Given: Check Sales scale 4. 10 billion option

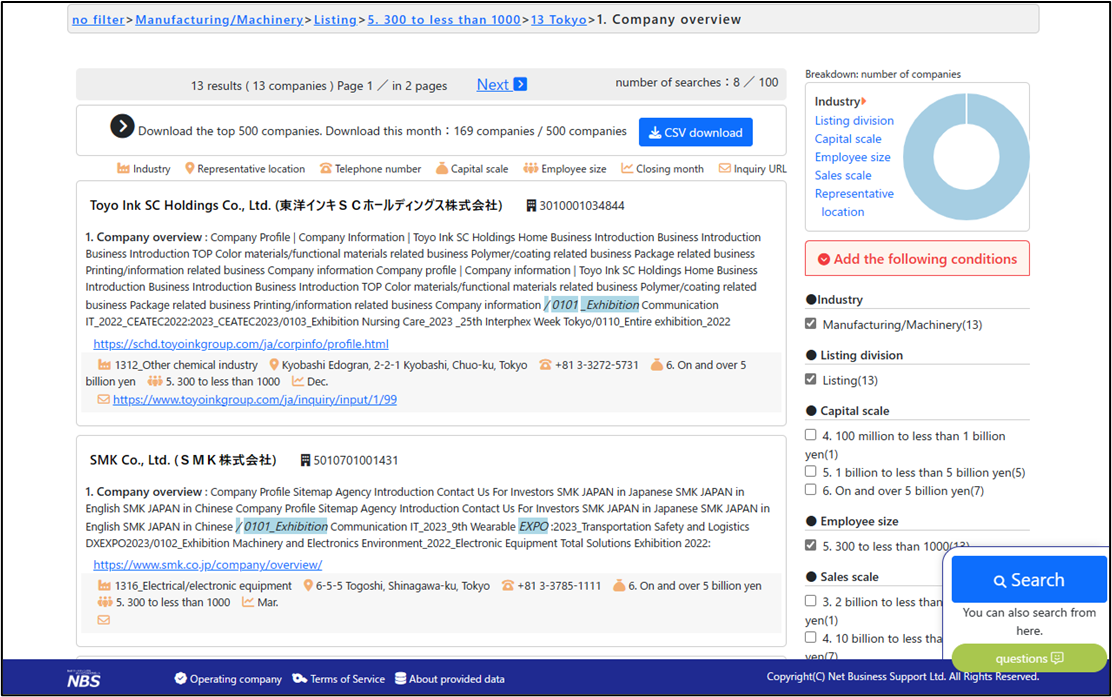Looking at the screenshot, I should coord(811,637).
